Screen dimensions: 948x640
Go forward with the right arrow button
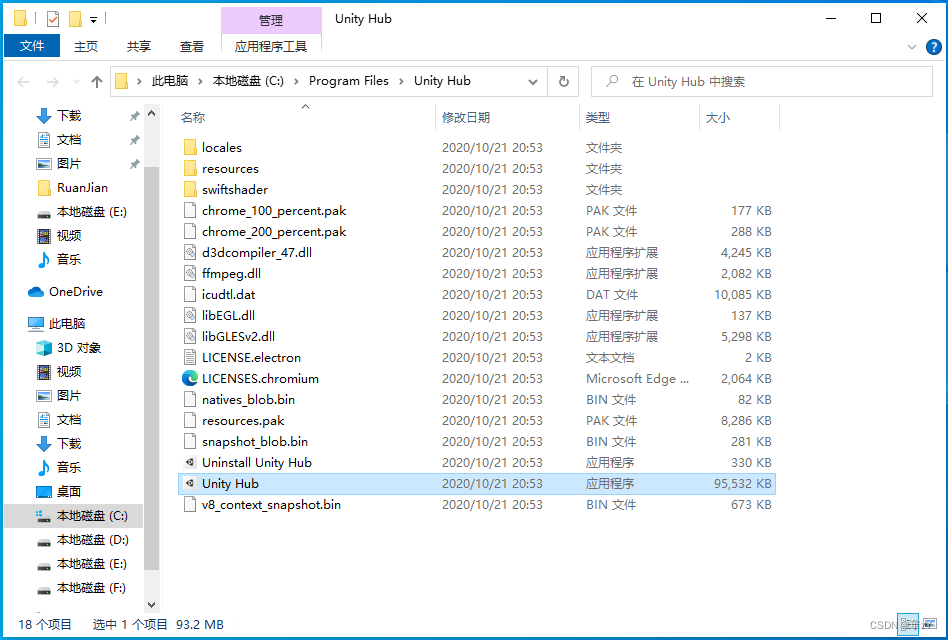tap(53, 82)
